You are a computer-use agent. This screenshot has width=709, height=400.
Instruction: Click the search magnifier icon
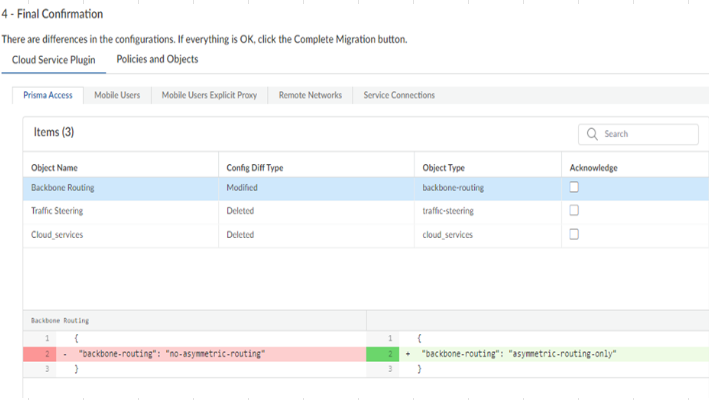592,134
